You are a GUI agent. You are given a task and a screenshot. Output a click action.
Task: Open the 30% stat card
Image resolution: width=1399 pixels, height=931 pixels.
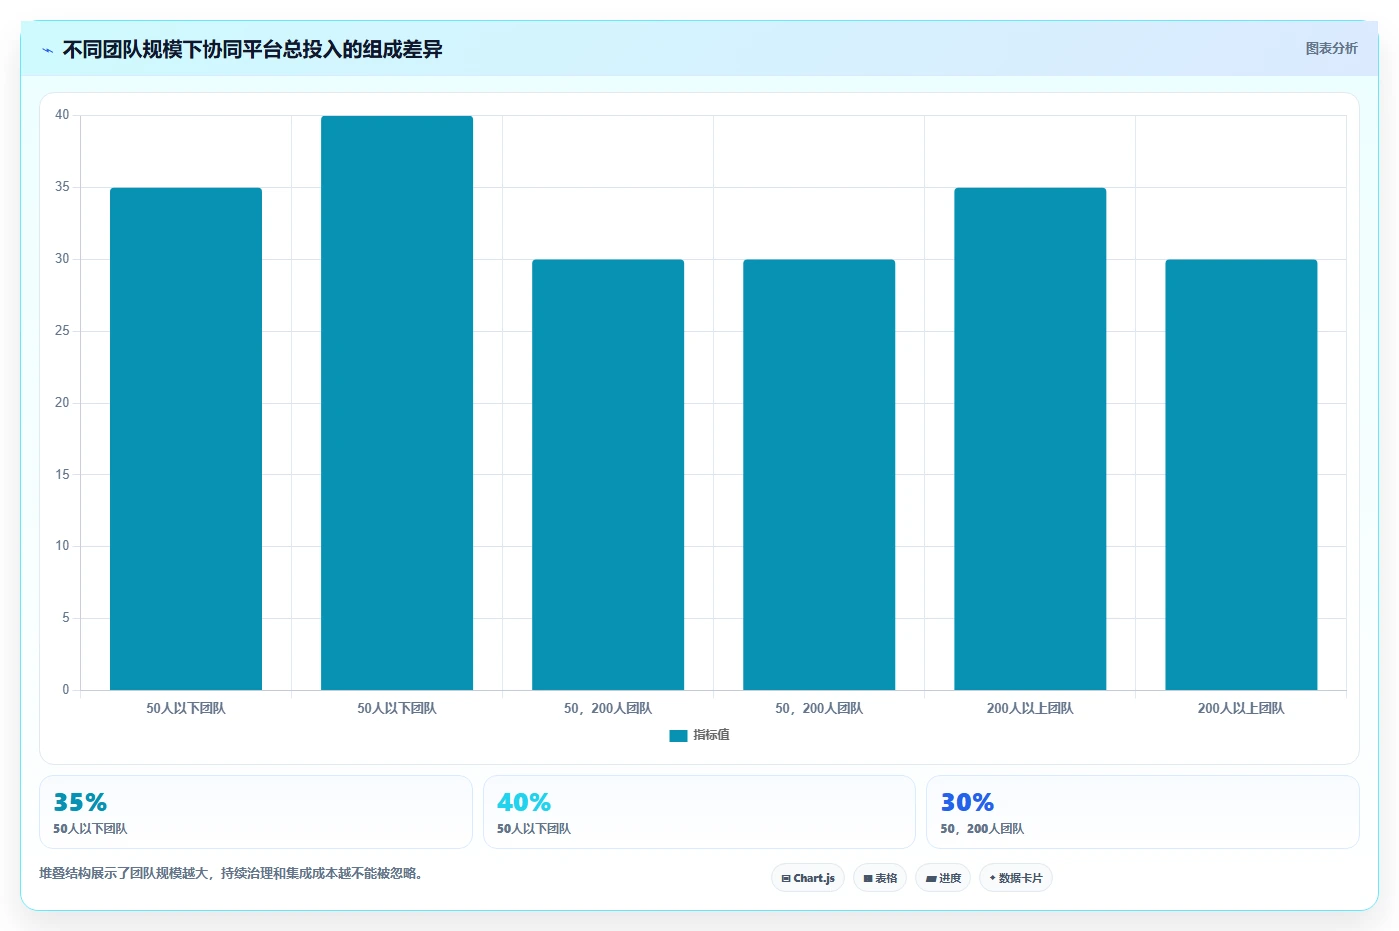click(1143, 812)
